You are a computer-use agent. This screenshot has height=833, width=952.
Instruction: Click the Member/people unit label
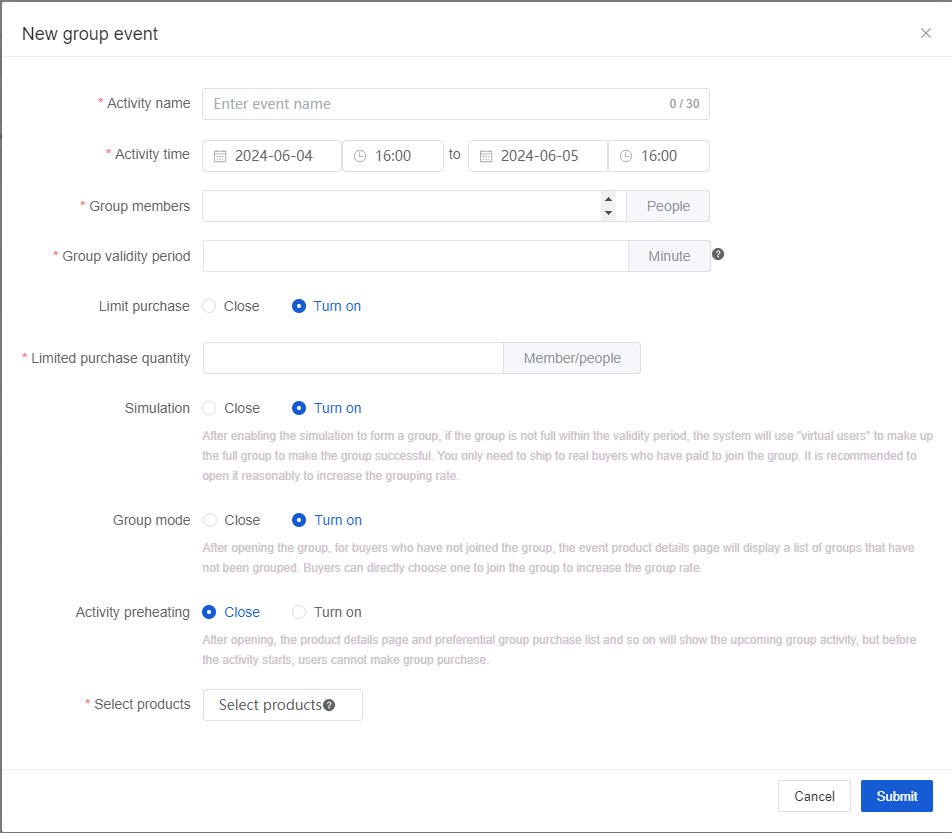tap(572, 358)
